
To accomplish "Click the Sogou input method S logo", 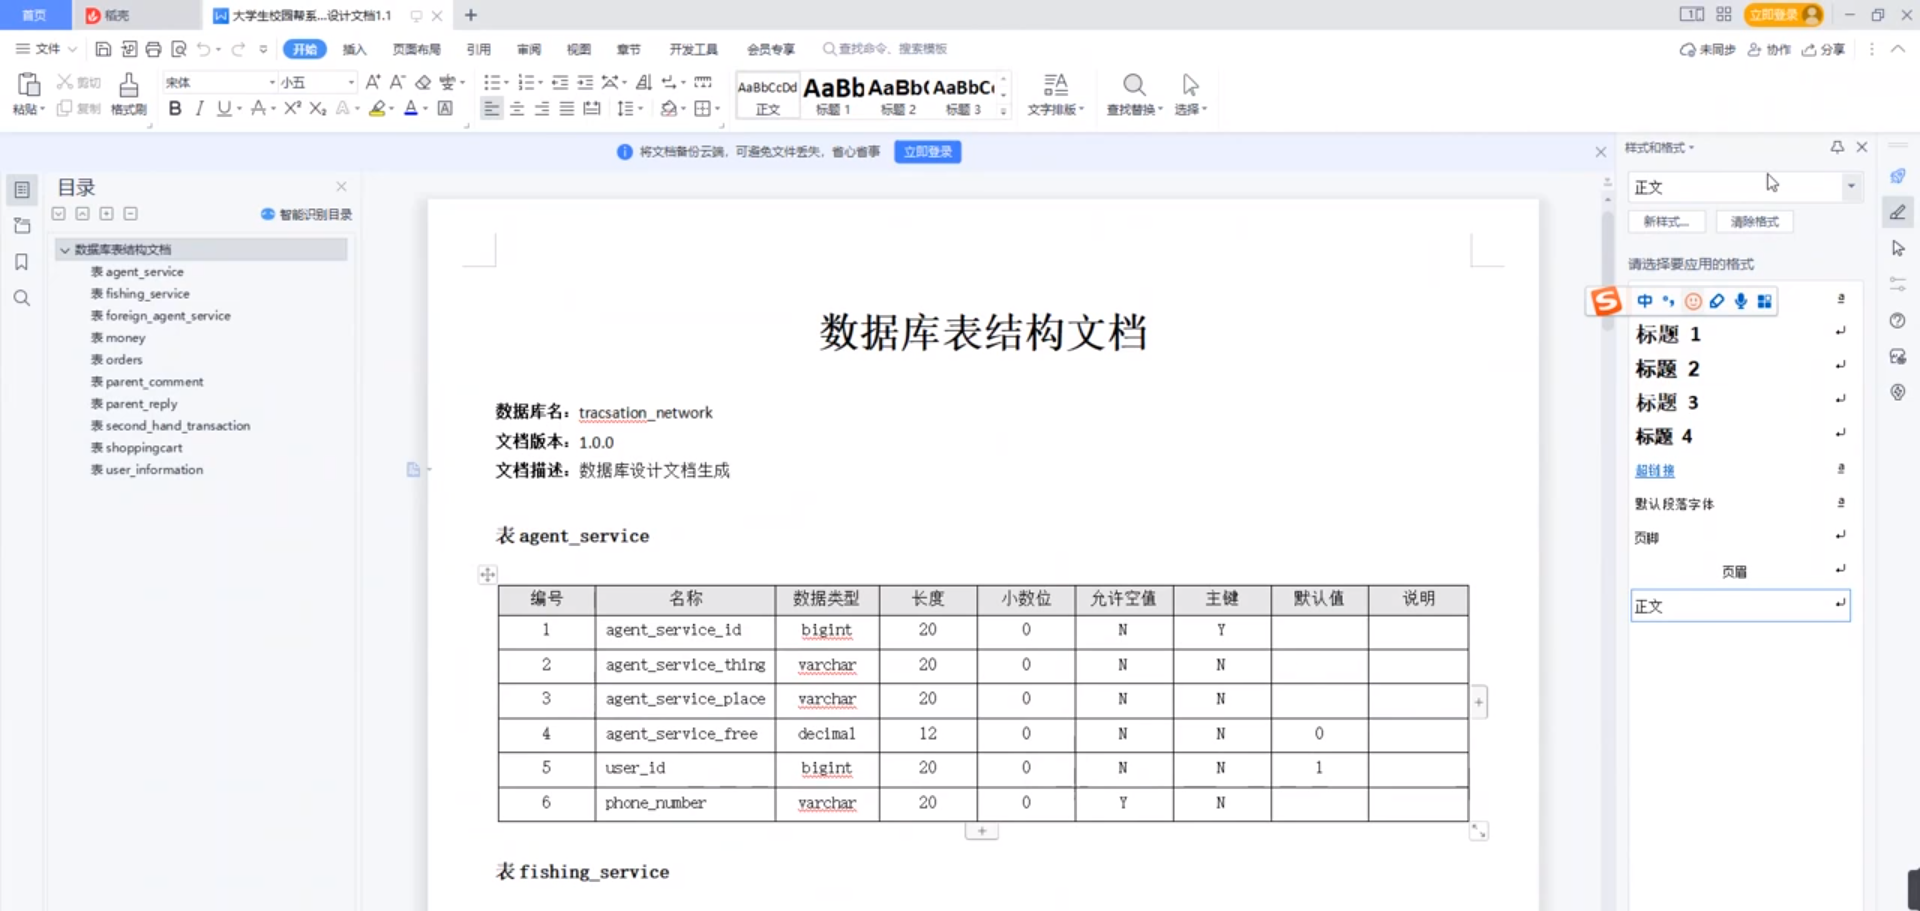I will coord(1606,301).
